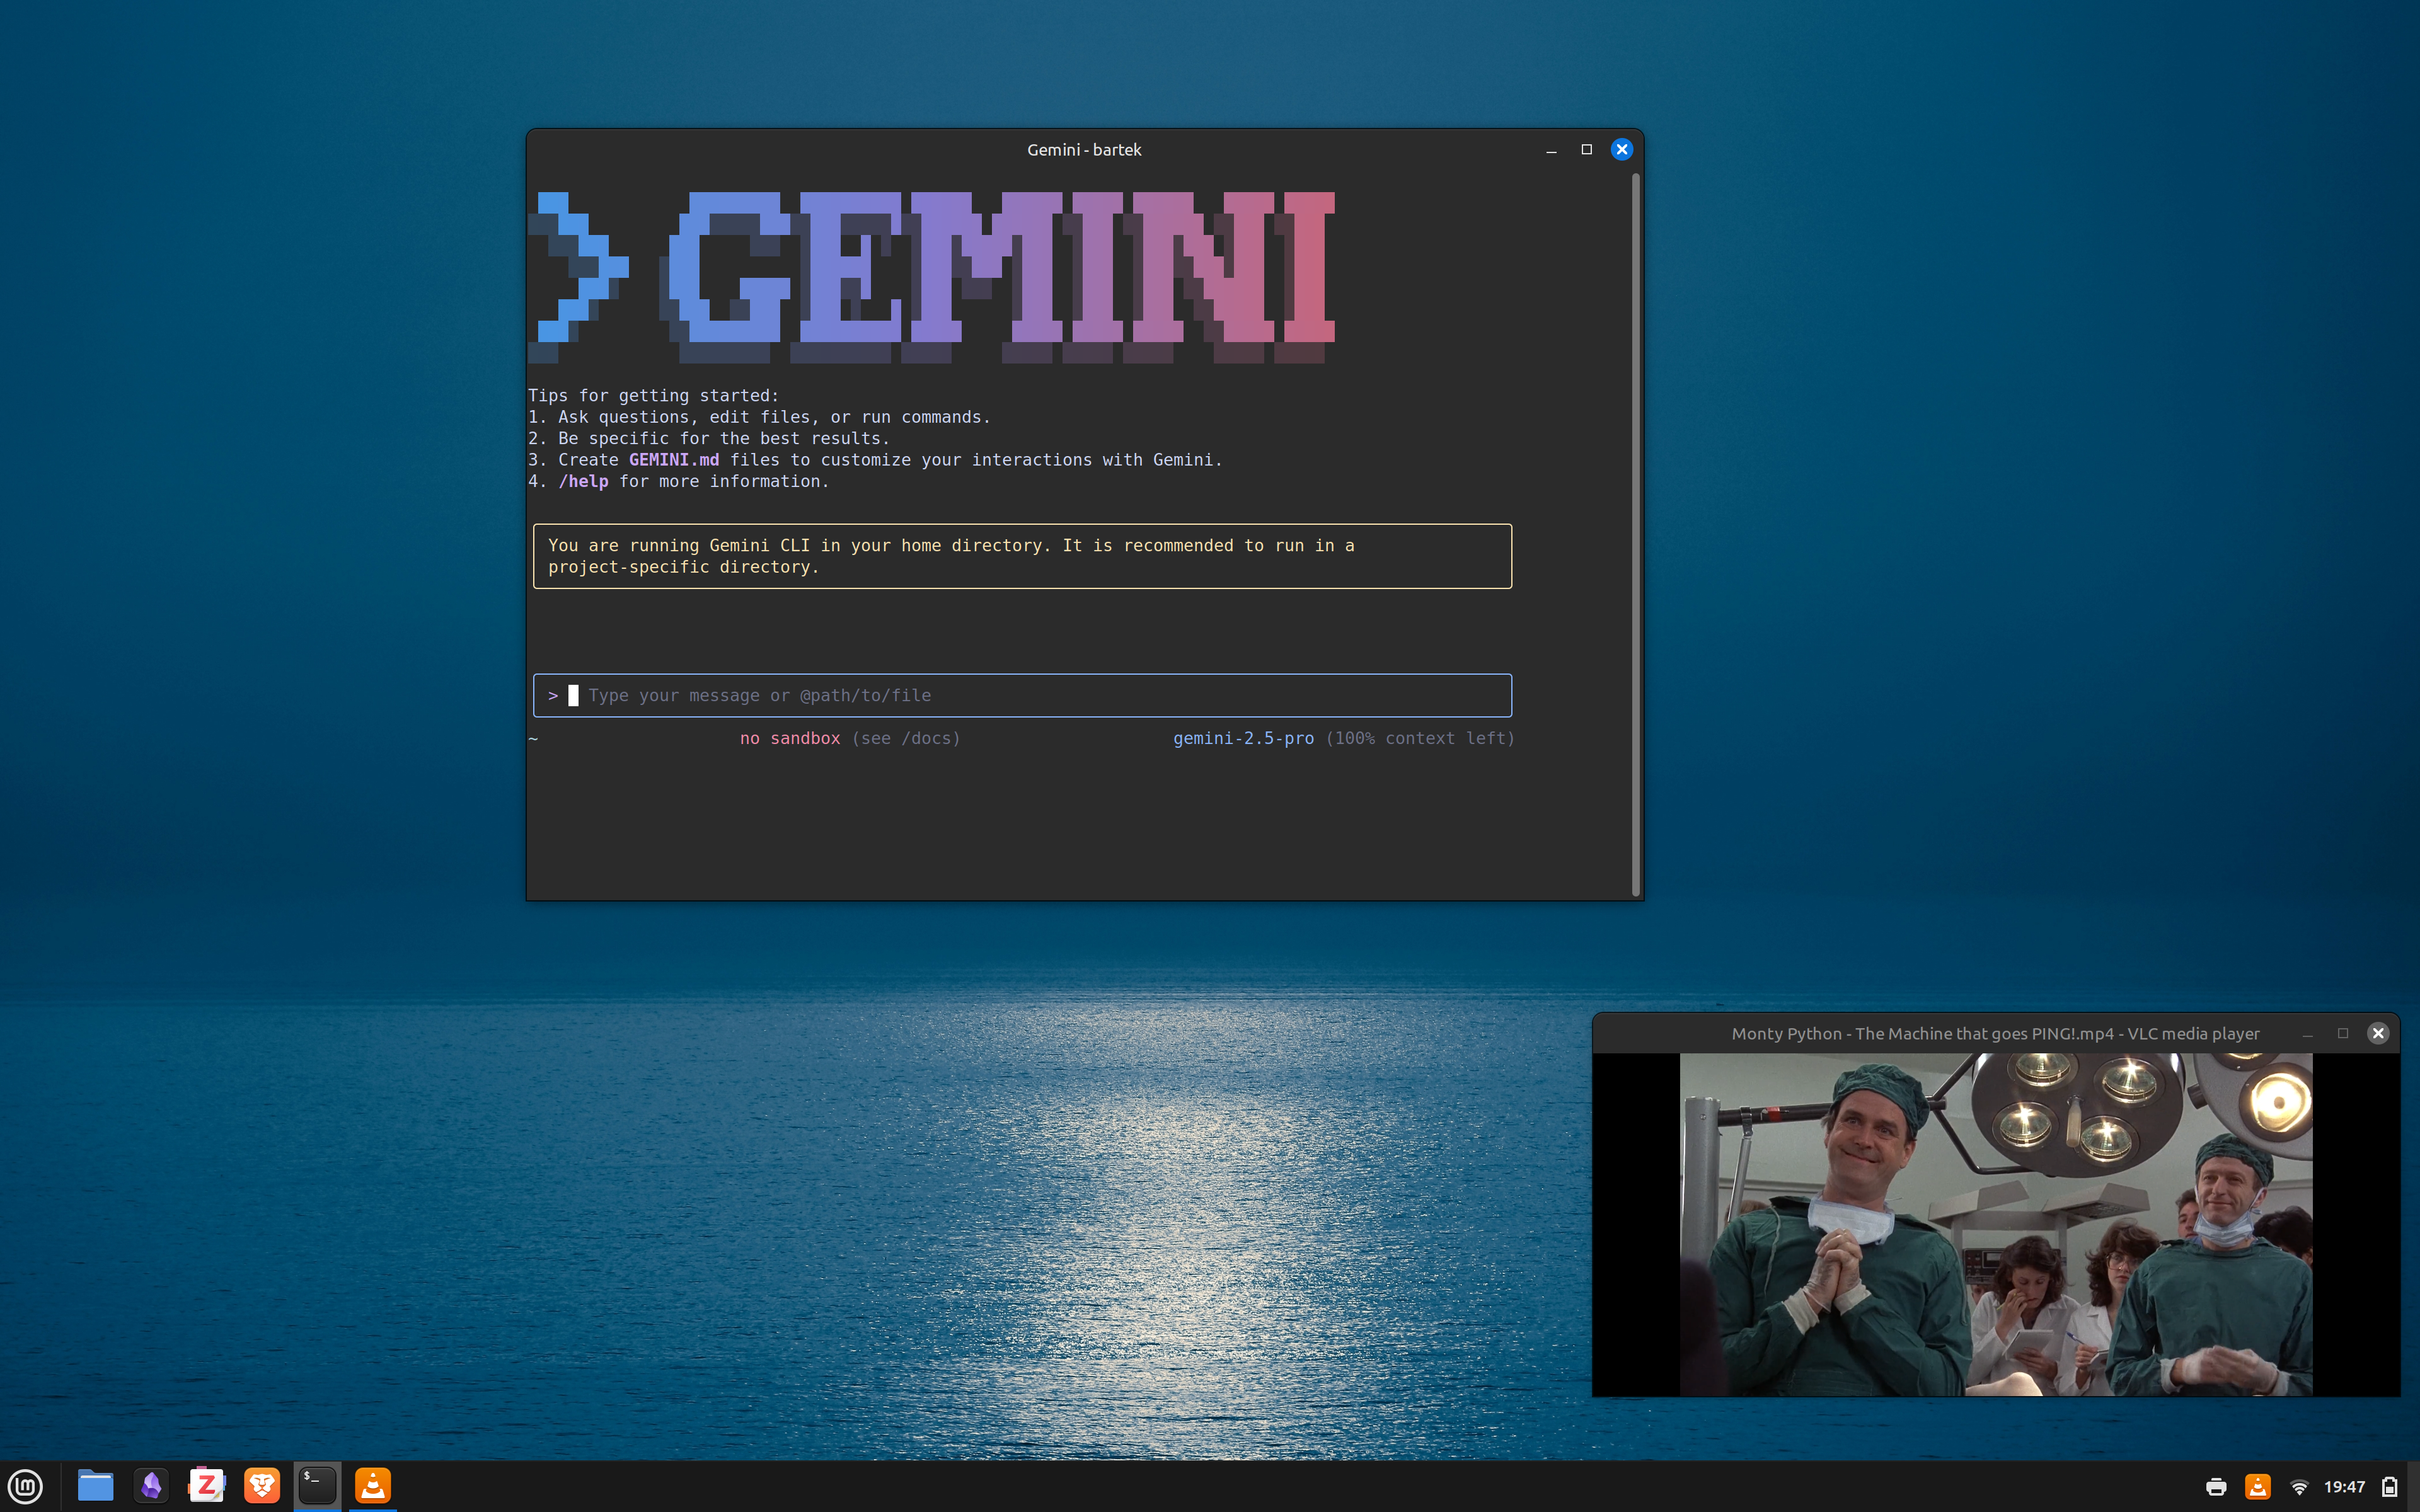Open the calendar from the 19:47 clock

(x=2344, y=1487)
